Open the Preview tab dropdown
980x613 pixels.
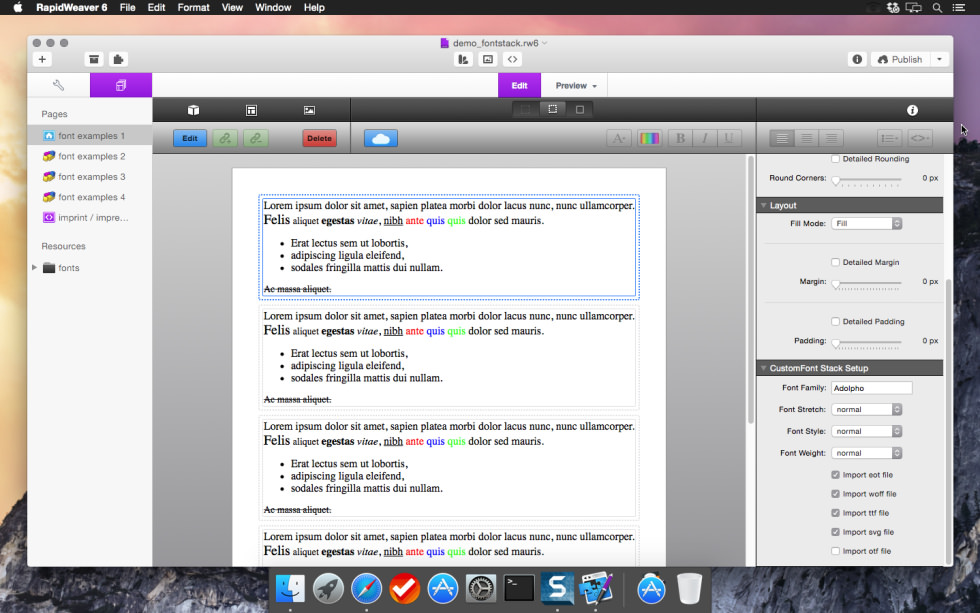click(576, 86)
